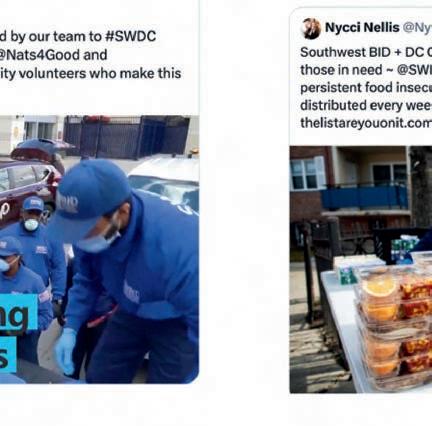Image resolution: width=432 pixels, height=426 pixels.
Task: Click the 'd by our team to' tweet text
Action: (x=51, y=36)
